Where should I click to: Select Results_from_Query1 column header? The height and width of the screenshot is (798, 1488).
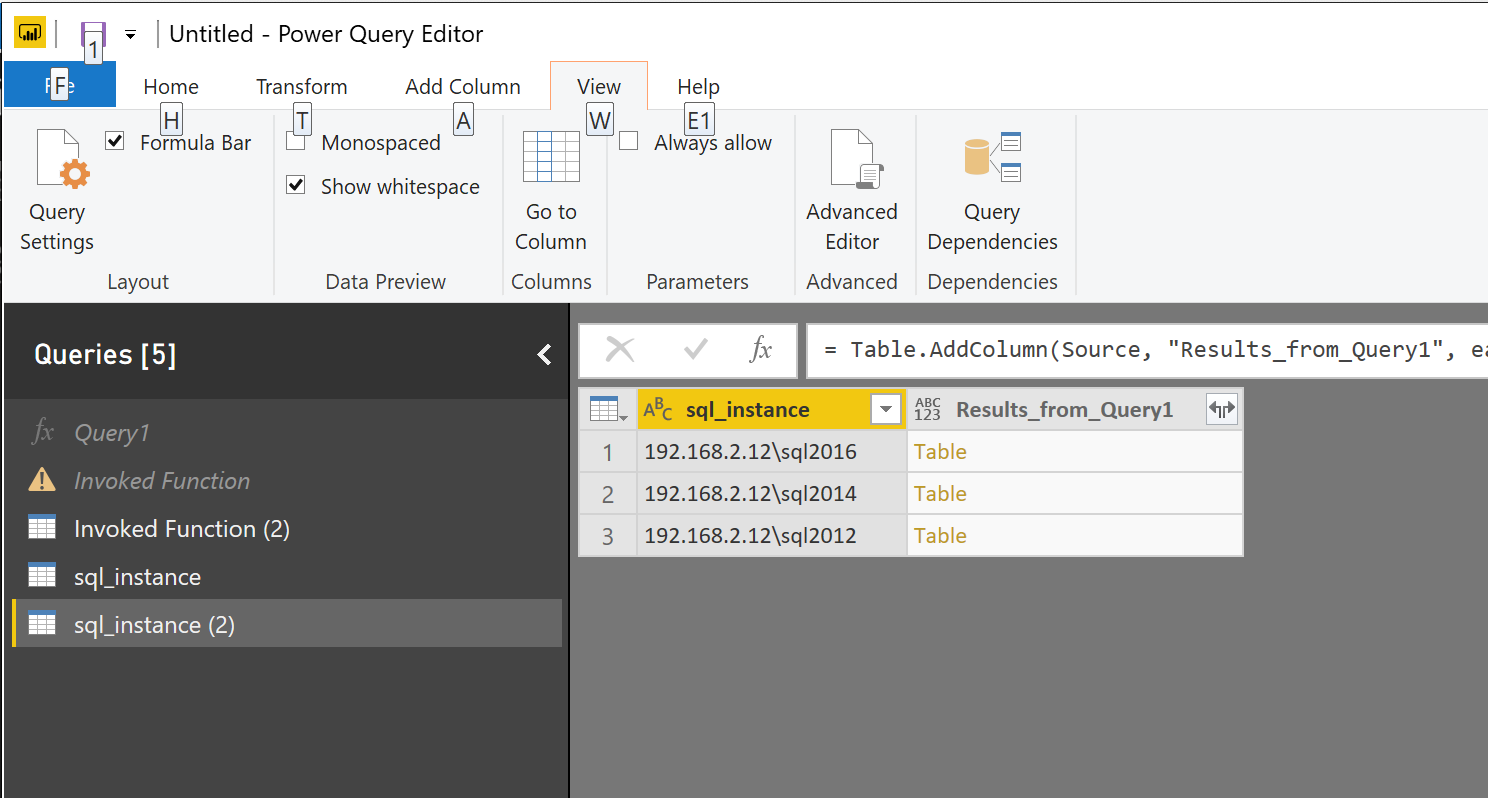pos(1075,409)
